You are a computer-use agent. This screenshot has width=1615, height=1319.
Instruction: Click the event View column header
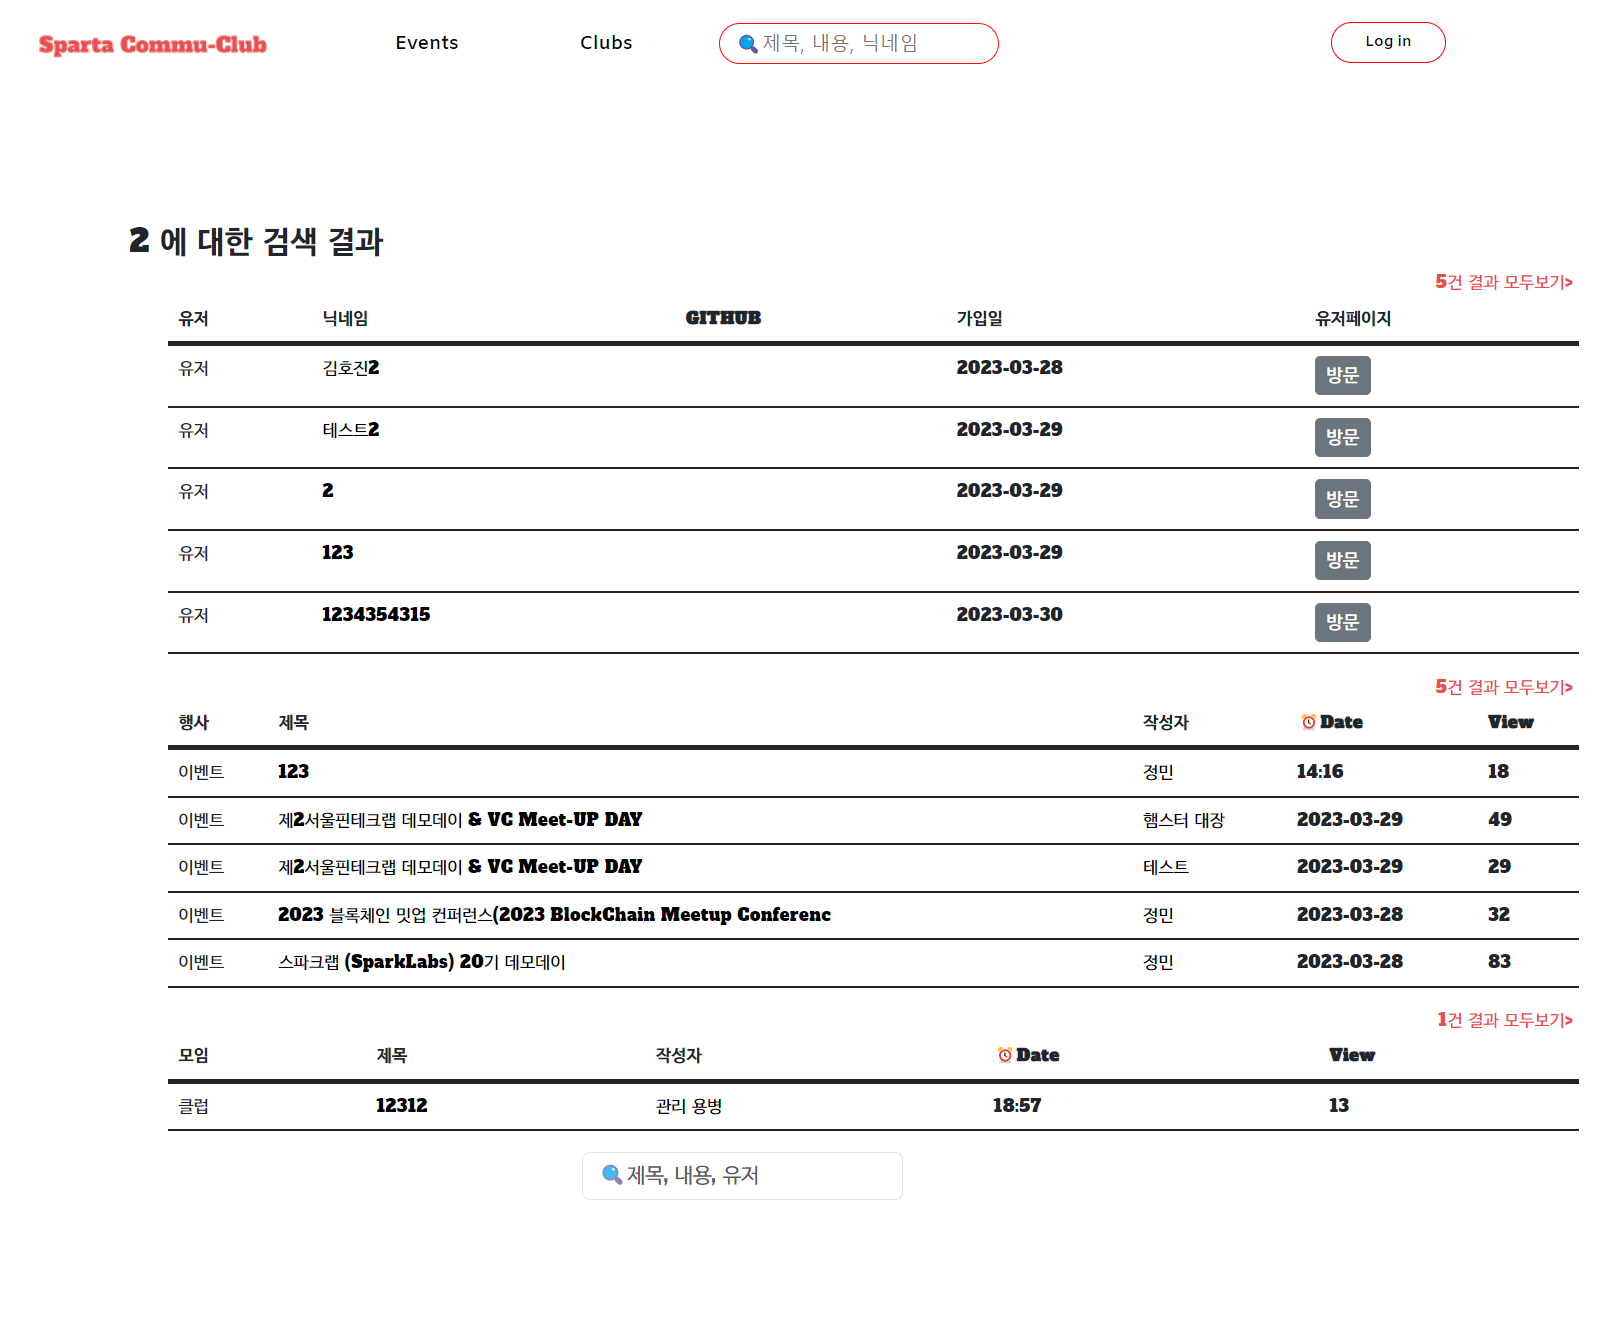pyautogui.click(x=1510, y=722)
